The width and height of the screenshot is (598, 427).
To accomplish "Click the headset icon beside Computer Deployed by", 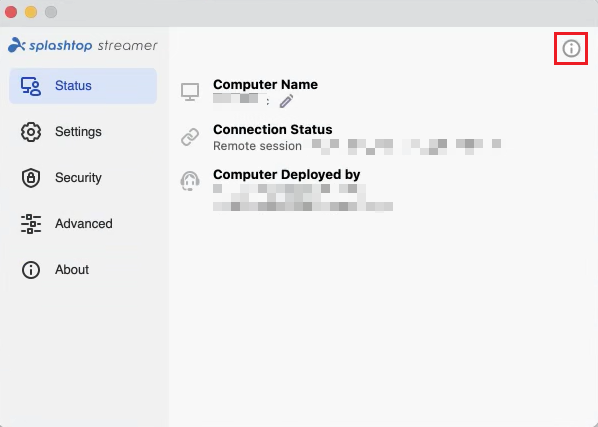I will pyautogui.click(x=190, y=181).
